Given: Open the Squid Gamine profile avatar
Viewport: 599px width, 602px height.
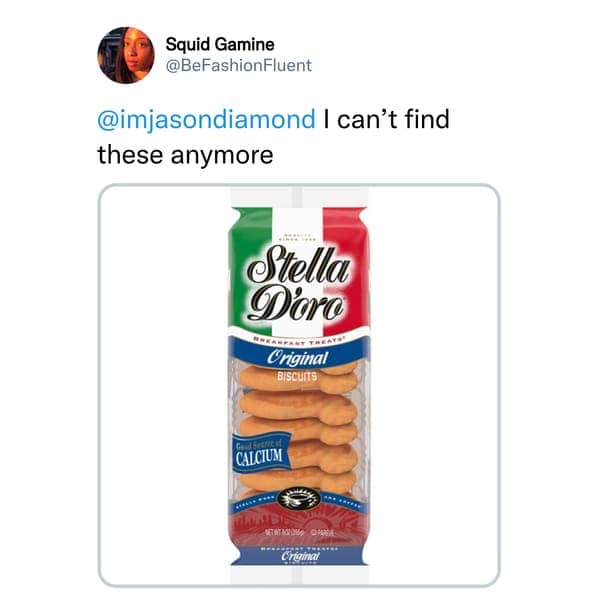Looking at the screenshot, I should tap(126, 55).
